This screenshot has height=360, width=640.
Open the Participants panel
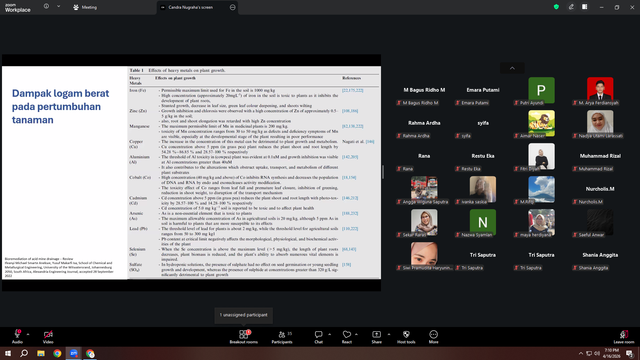pyautogui.click(x=282, y=336)
